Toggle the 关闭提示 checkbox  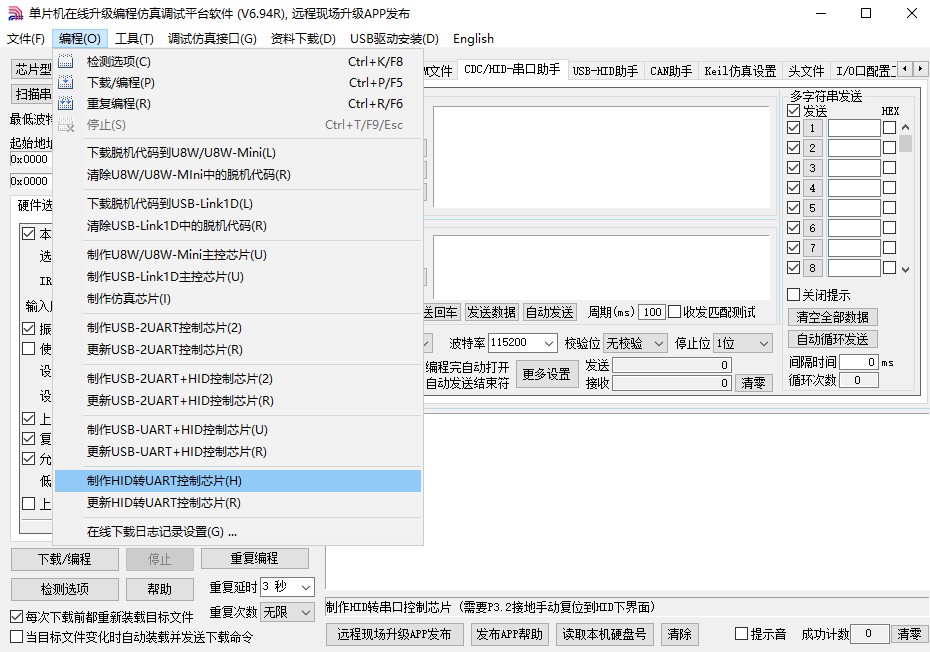click(794, 295)
